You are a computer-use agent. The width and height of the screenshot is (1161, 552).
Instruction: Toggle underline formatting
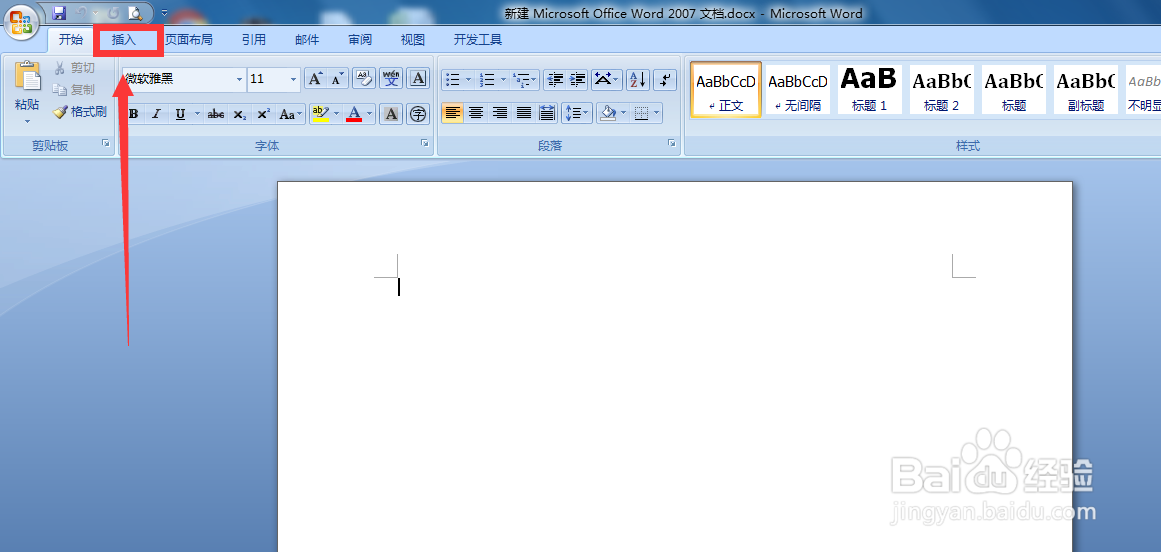(x=180, y=114)
